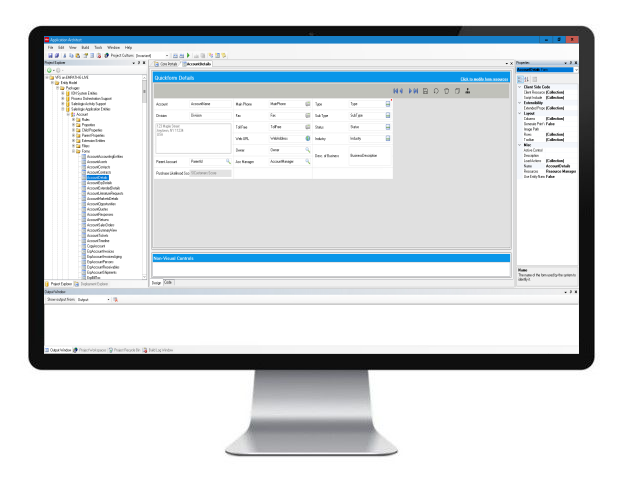Screen dimensions: 627x500
Task: Click the green Run/Build arrow in toolbar
Action: 188,56
